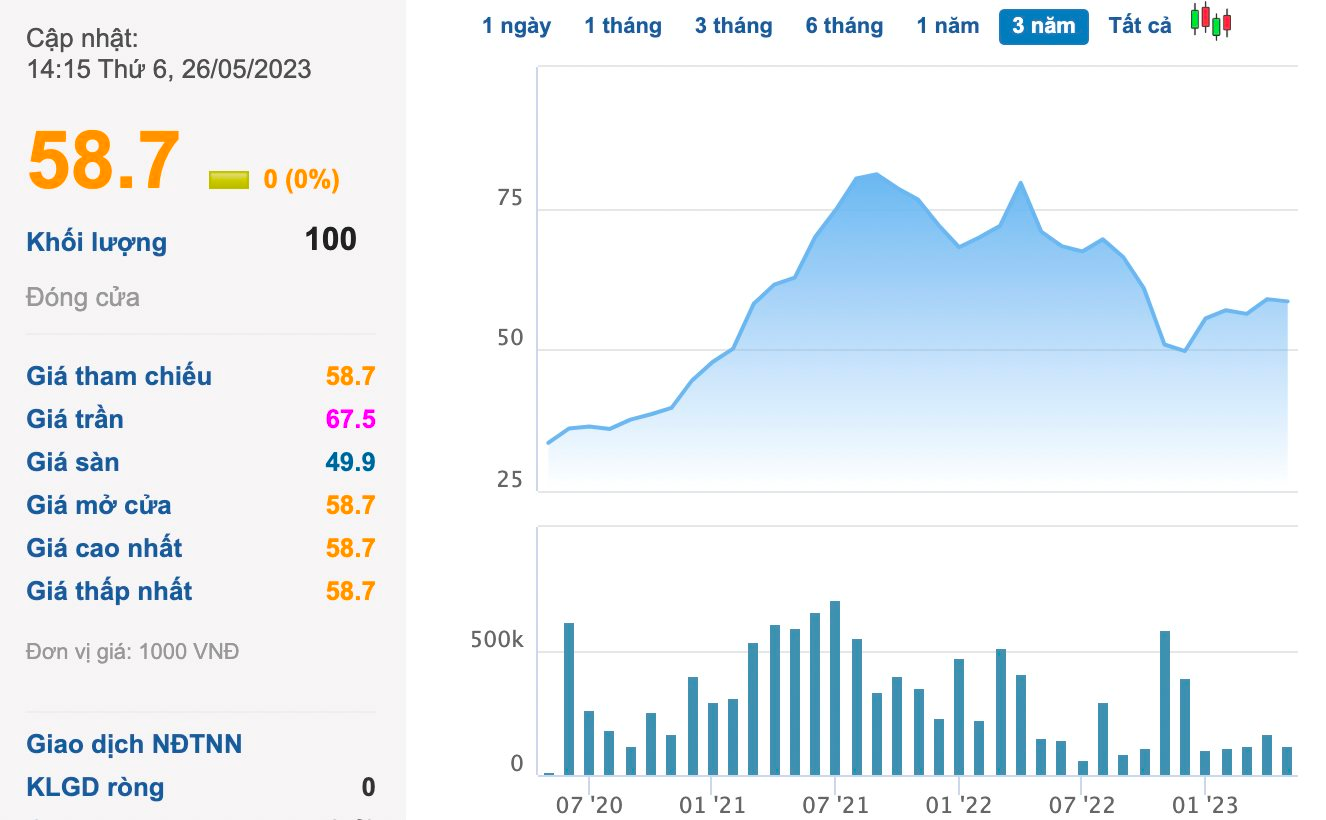Click the 'Đóng cửa' status text

[x=83, y=298]
